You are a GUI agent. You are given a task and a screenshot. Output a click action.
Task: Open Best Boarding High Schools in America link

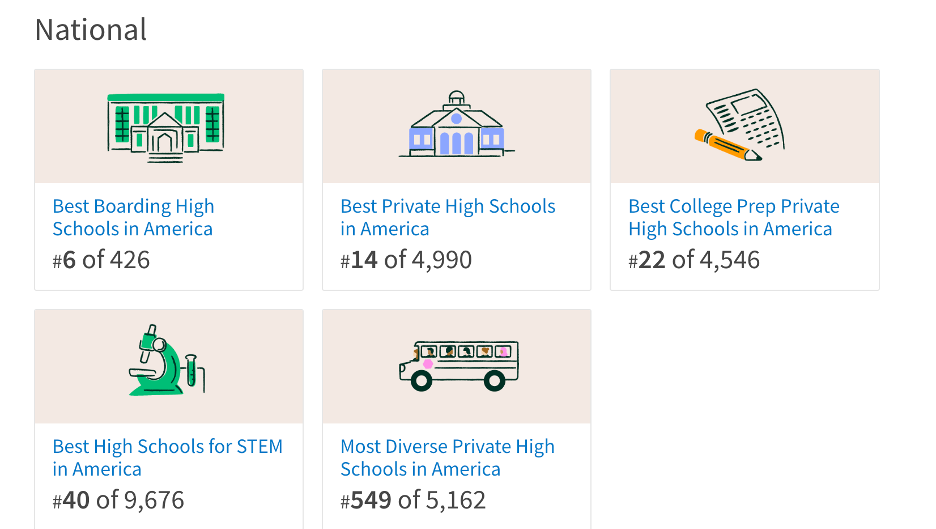pyautogui.click(x=133, y=217)
